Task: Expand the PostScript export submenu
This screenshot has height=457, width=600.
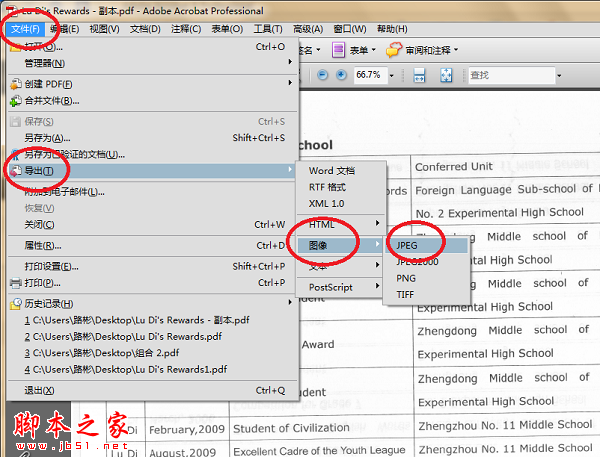Action: coord(341,287)
